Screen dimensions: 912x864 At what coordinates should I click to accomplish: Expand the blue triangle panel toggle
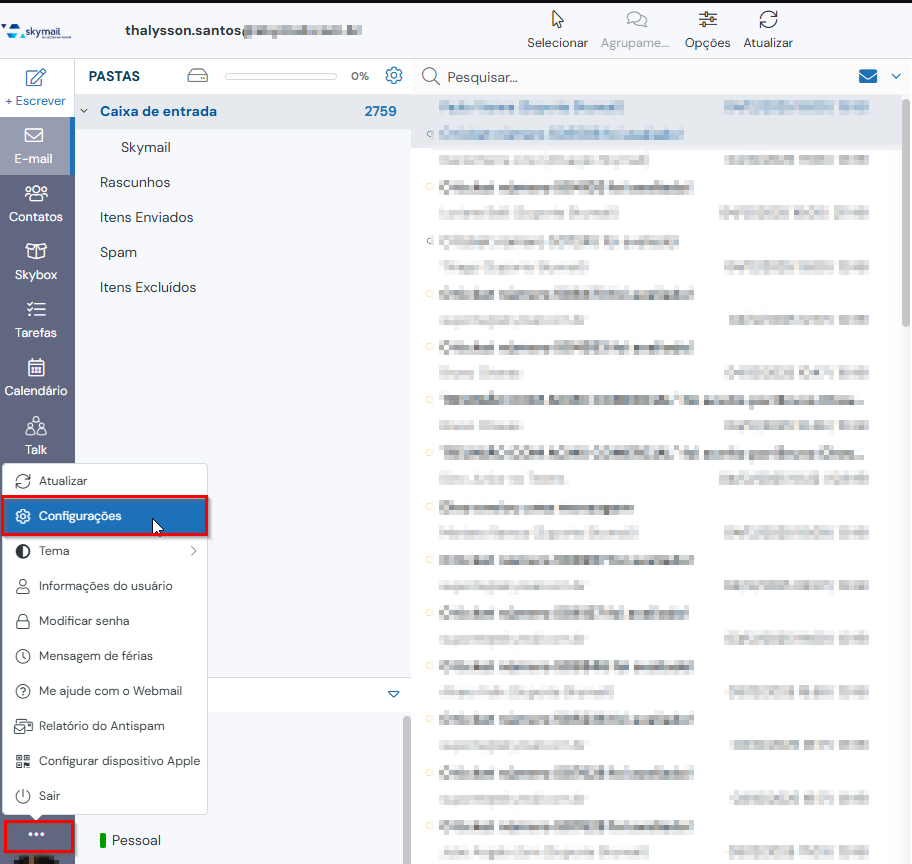[393, 694]
